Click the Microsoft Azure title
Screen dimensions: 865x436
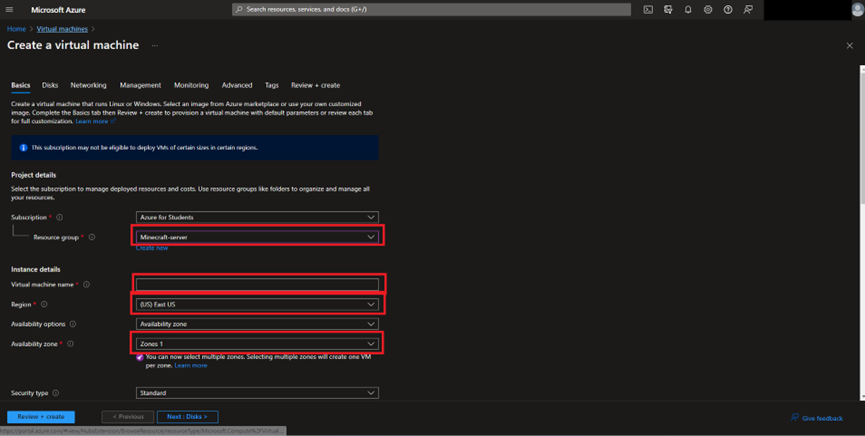point(58,10)
